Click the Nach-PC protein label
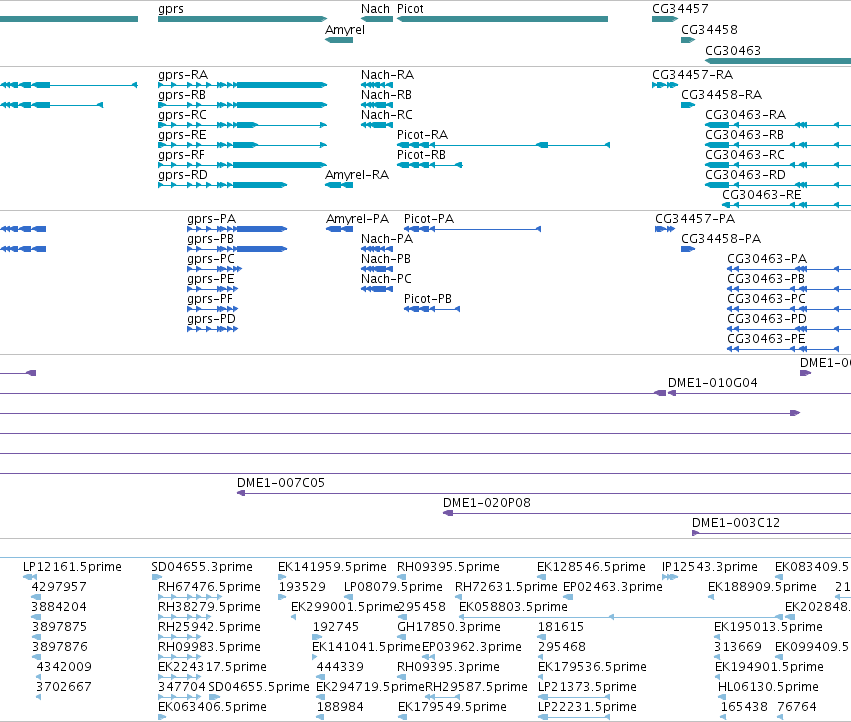Image resolution: width=851 pixels, height=722 pixels. [x=386, y=279]
